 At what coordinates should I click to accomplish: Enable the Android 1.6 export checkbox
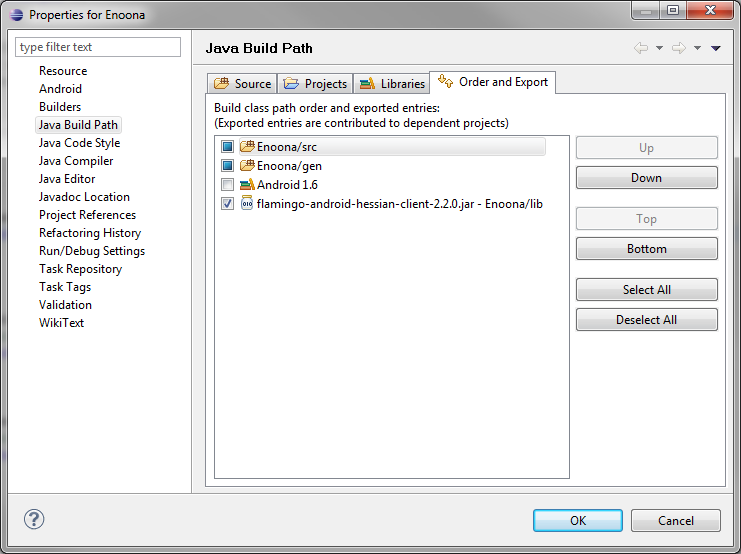[x=227, y=185]
